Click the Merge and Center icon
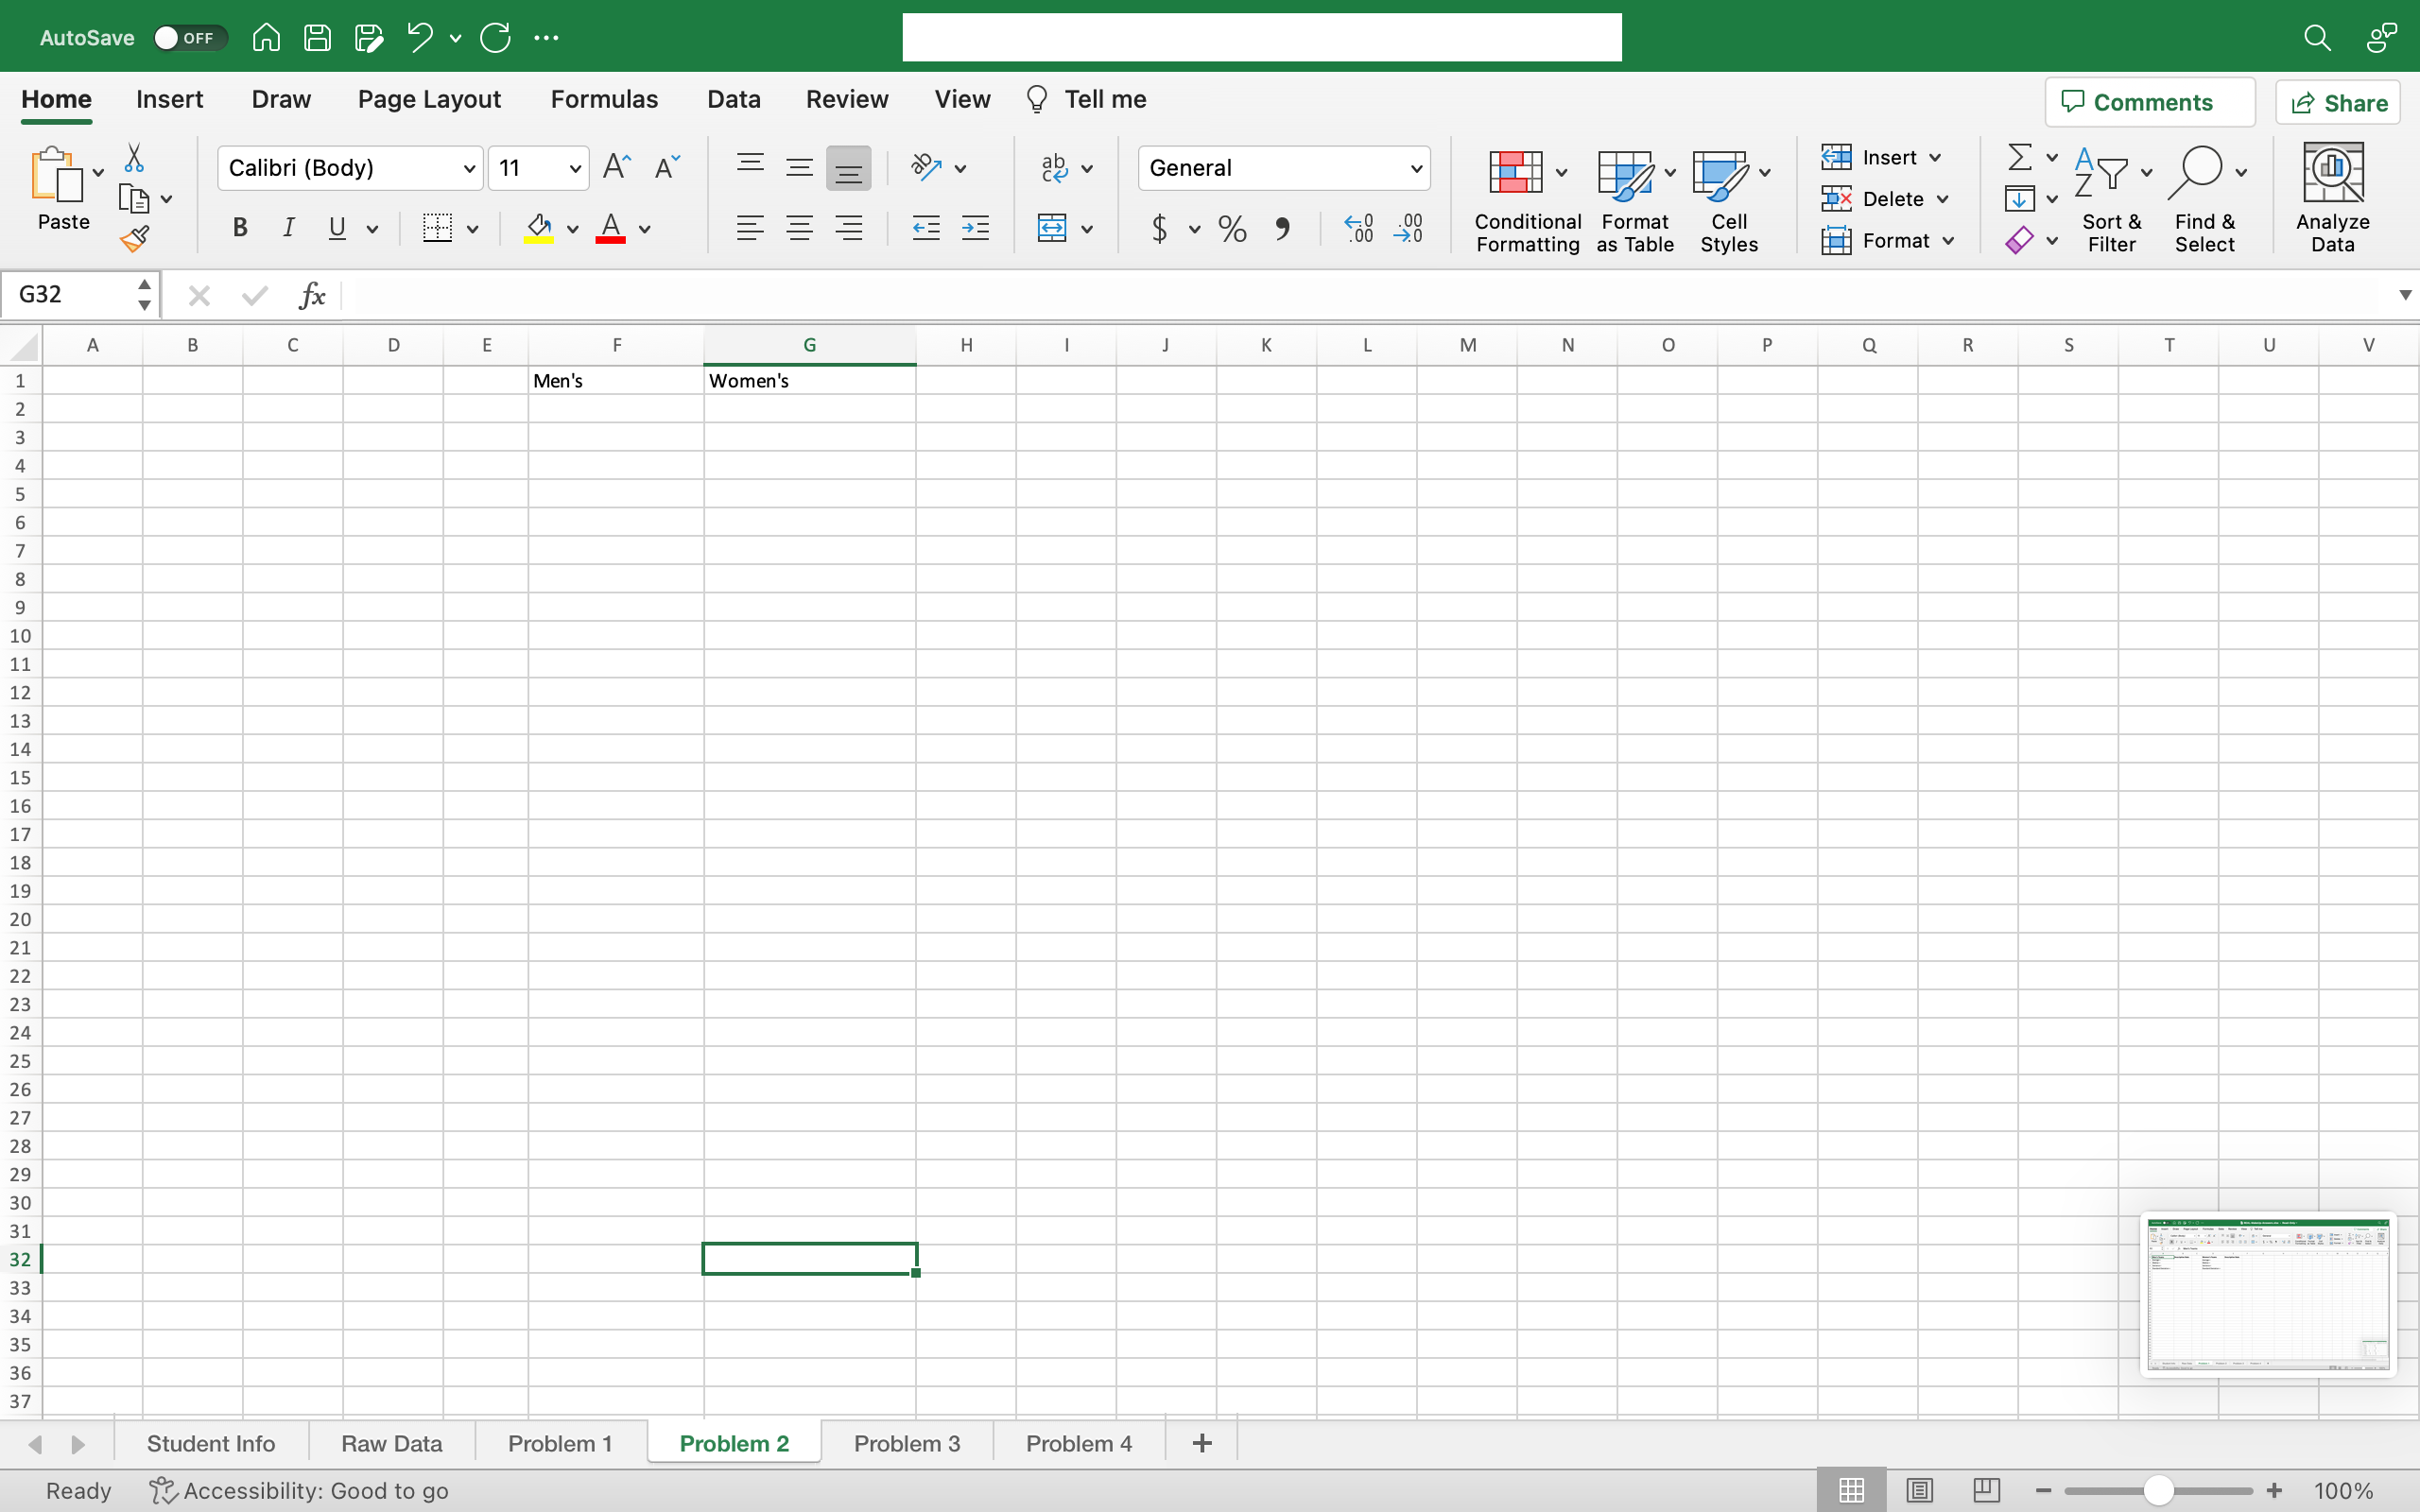 point(1052,228)
